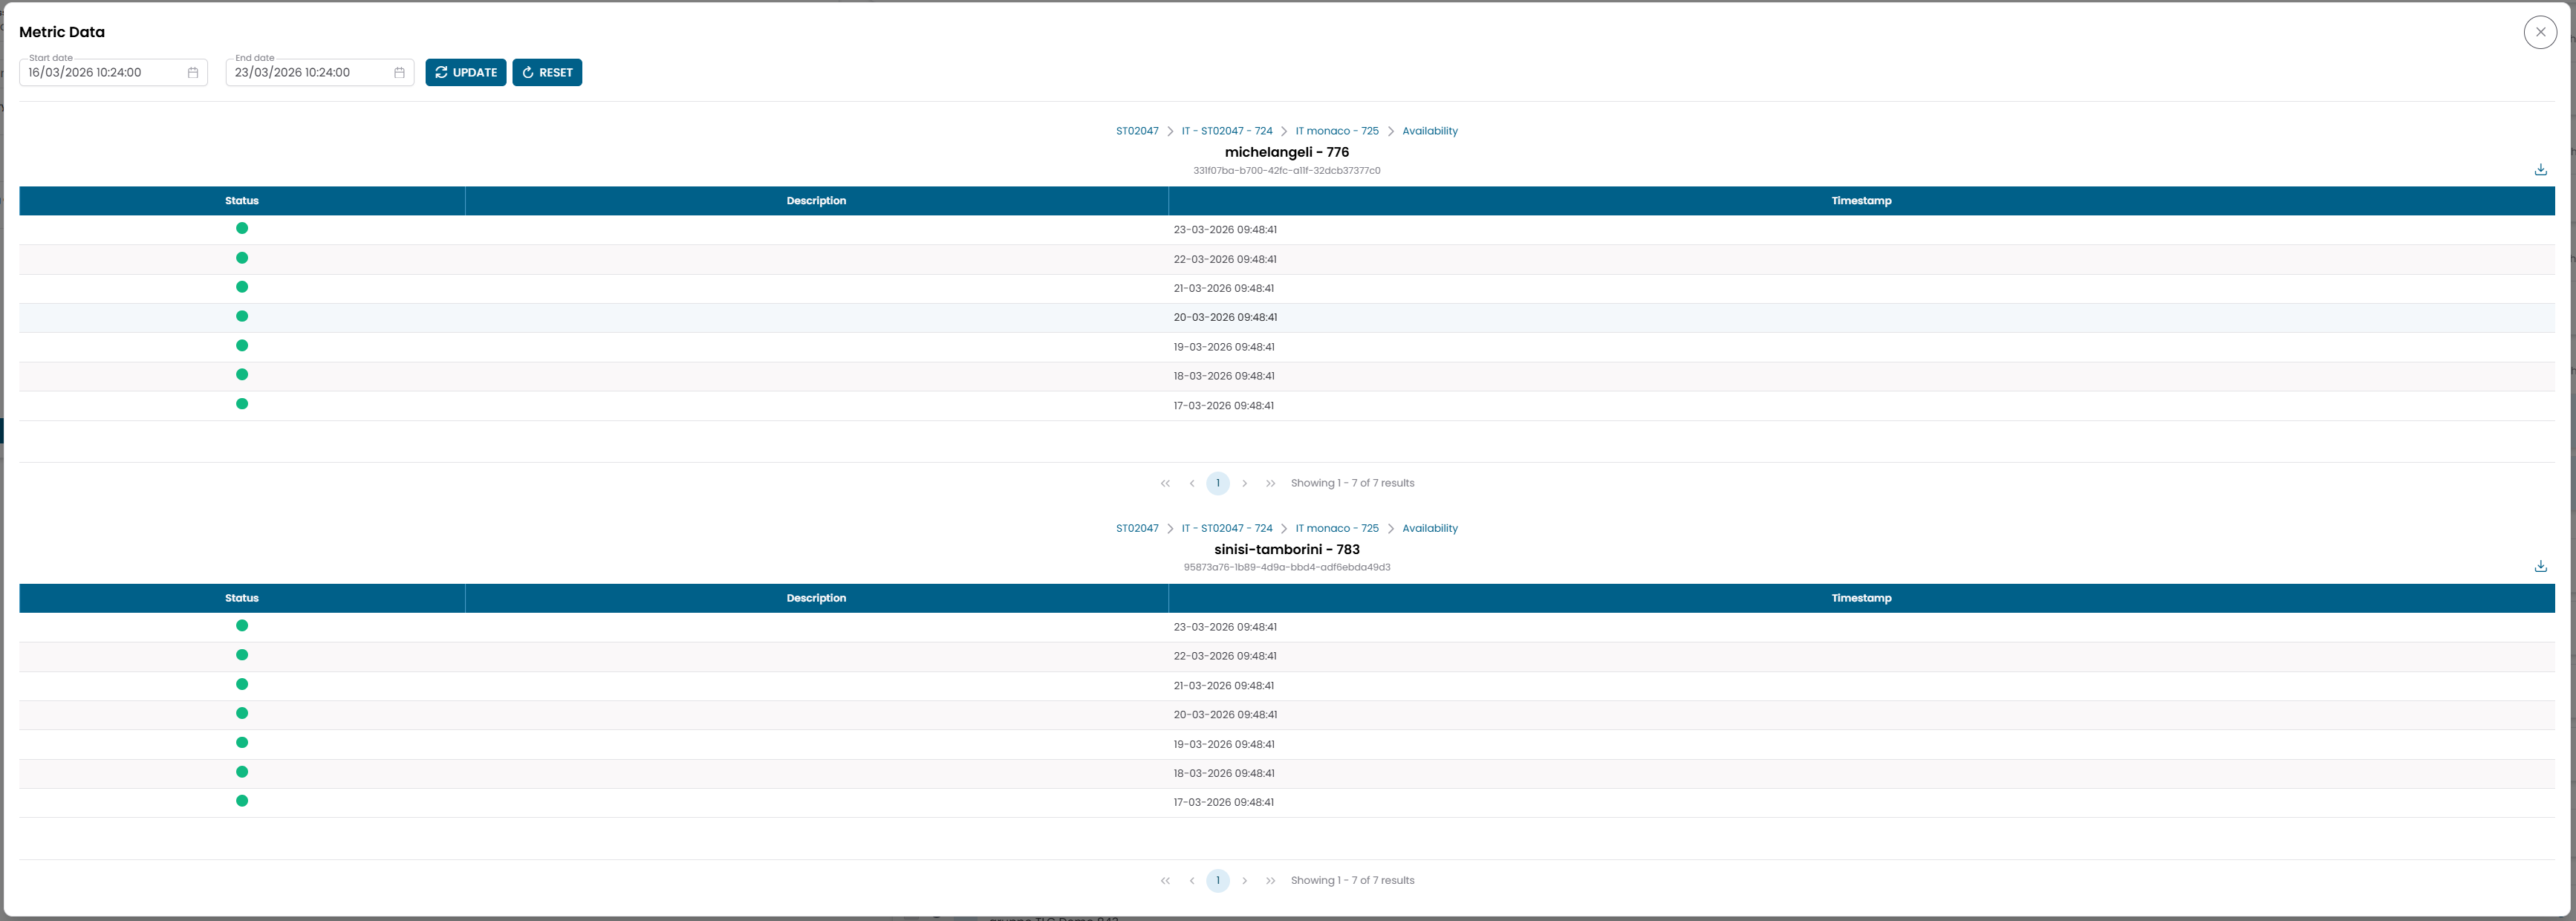Click the Timestamp column header
2576x921 pixels.
[1861, 200]
